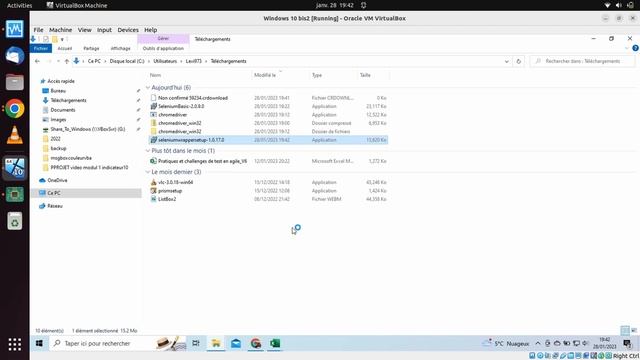Viewport: 640px width, 360px height.
Task: Open Documents in the navigation pane
Action: tap(62, 110)
